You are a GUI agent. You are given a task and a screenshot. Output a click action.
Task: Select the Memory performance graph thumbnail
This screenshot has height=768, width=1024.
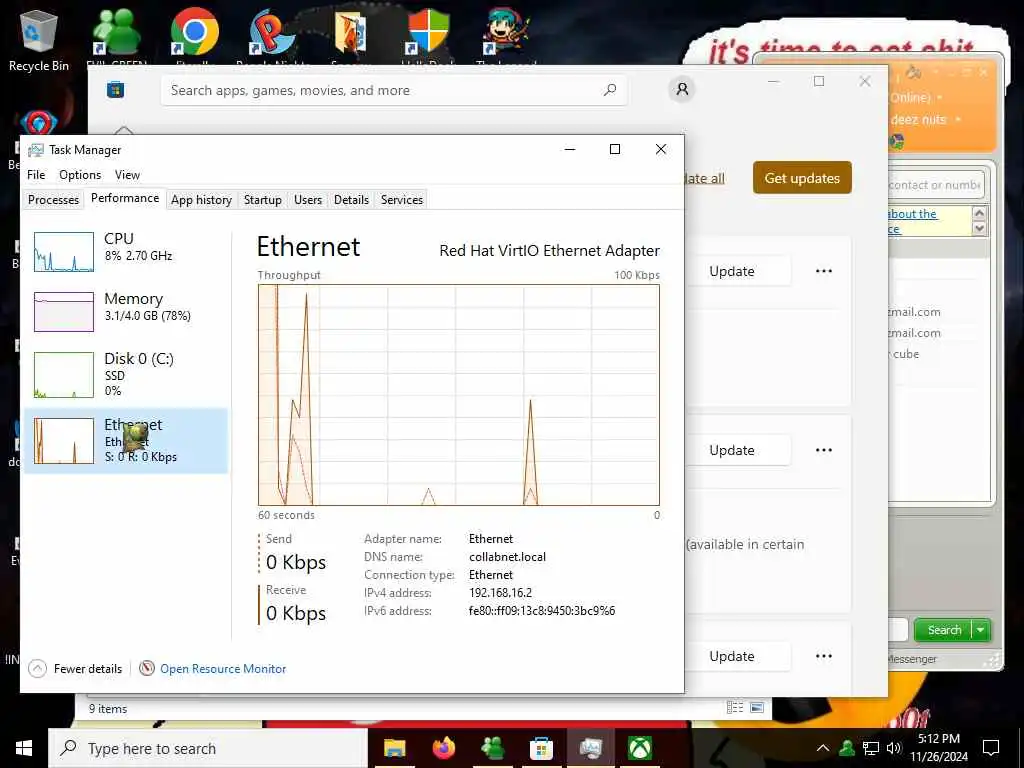(x=64, y=312)
